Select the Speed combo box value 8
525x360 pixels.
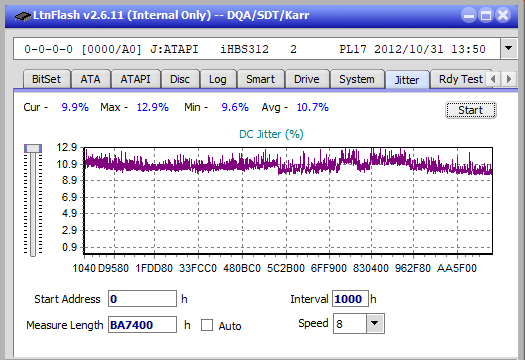(350, 324)
